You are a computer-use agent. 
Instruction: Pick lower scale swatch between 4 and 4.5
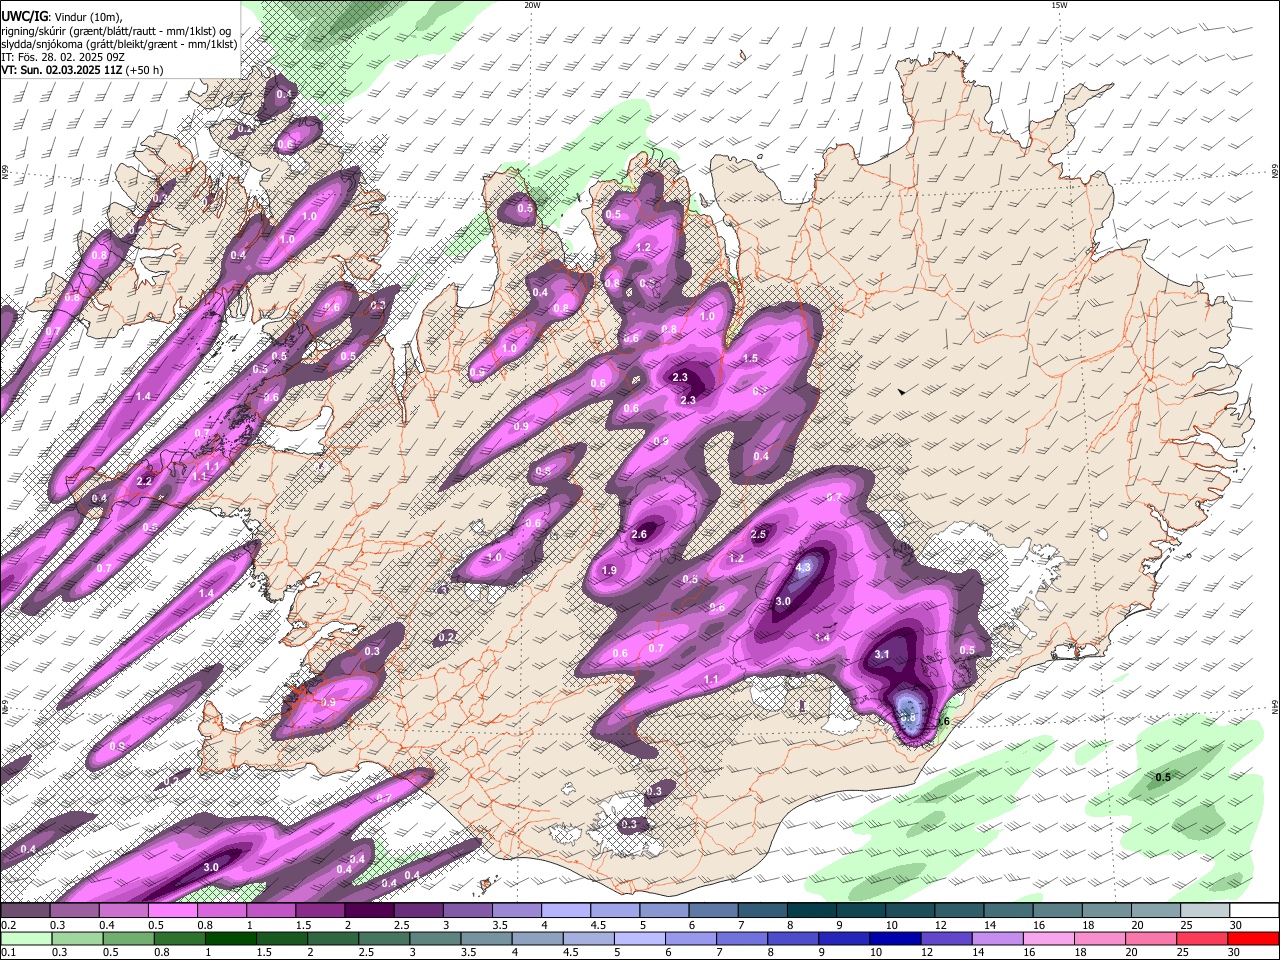538,938
